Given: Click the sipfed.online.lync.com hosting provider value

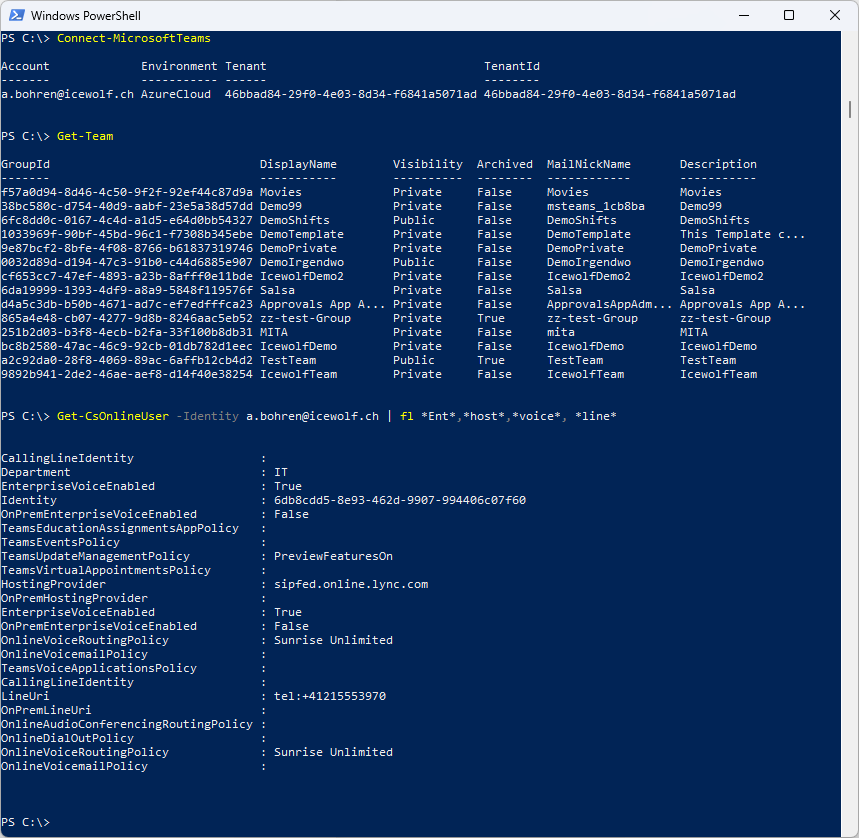Looking at the screenshot, I should click(x=351, y=584).
